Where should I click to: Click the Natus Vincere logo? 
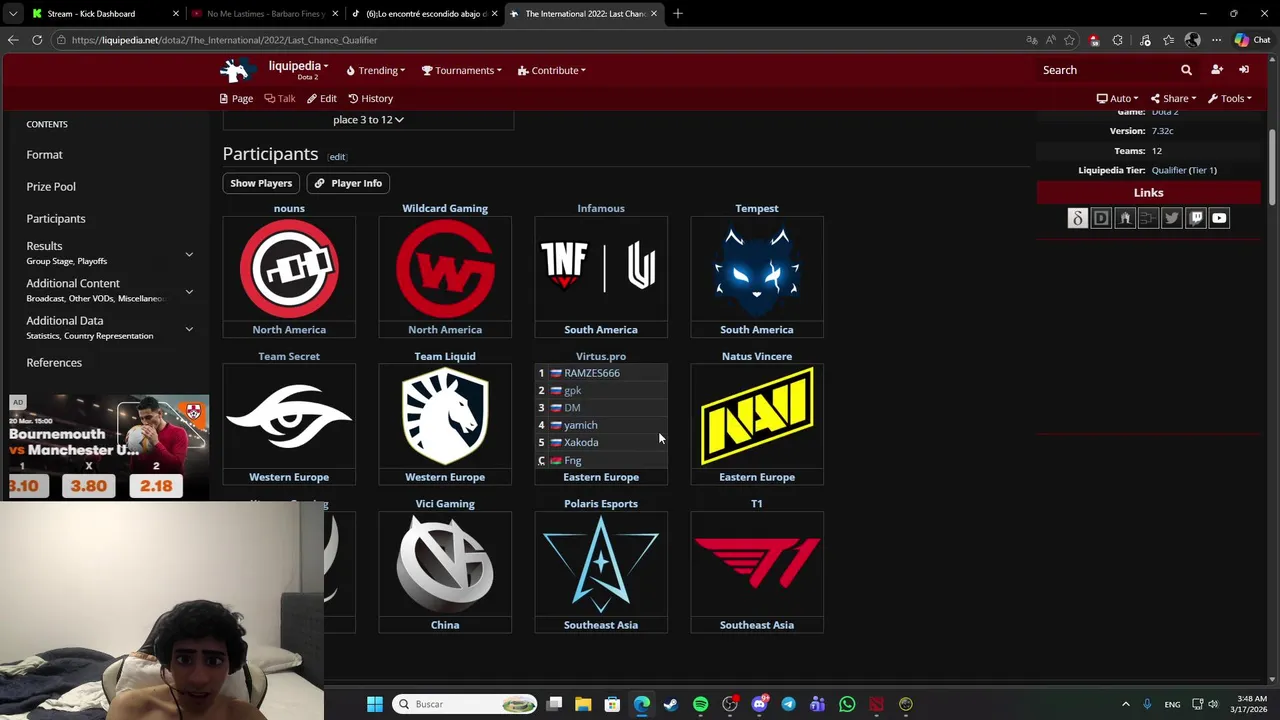(757, 416)
